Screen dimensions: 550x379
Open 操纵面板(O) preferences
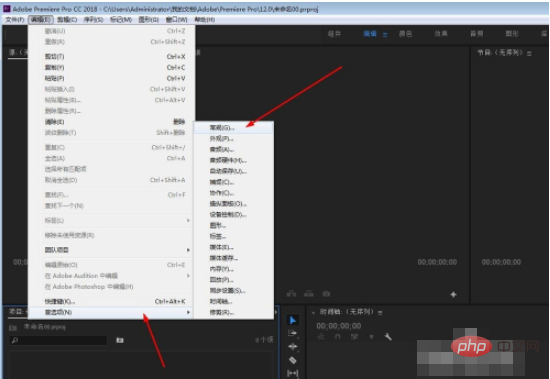[x=234, y=204]
